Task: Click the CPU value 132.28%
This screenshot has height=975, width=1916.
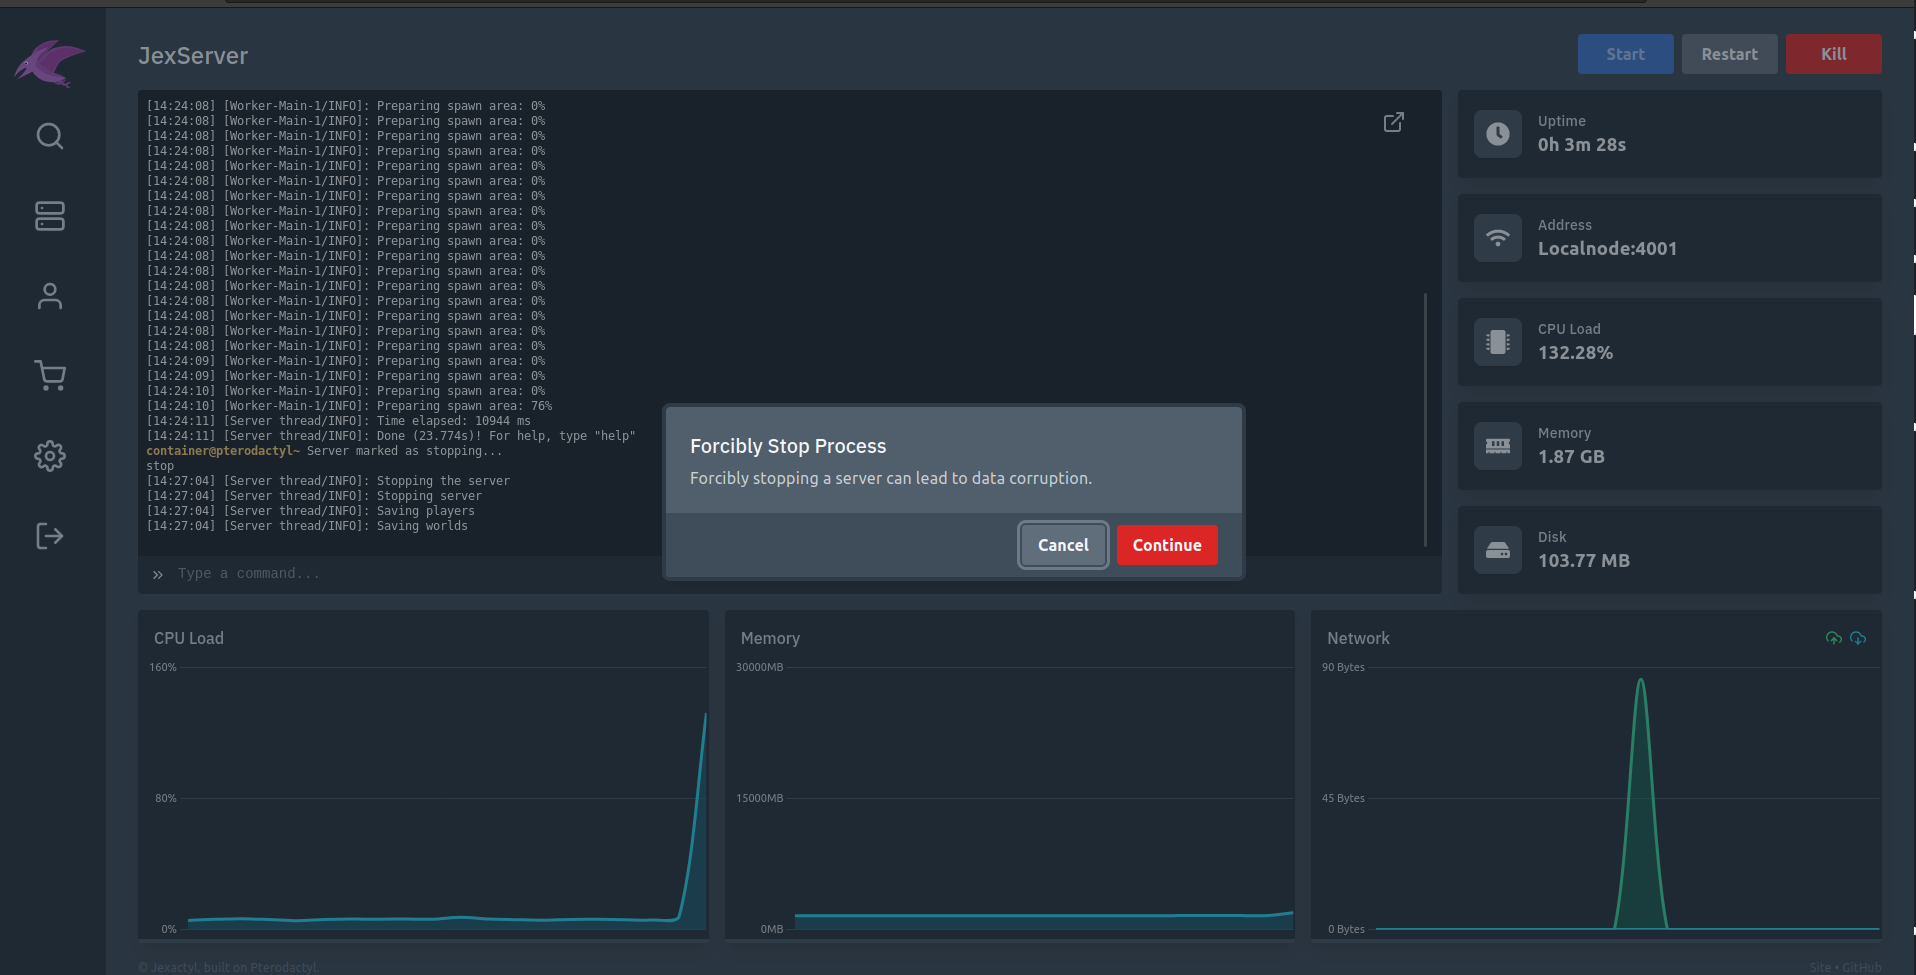Action: click(x=1575, y=353)
